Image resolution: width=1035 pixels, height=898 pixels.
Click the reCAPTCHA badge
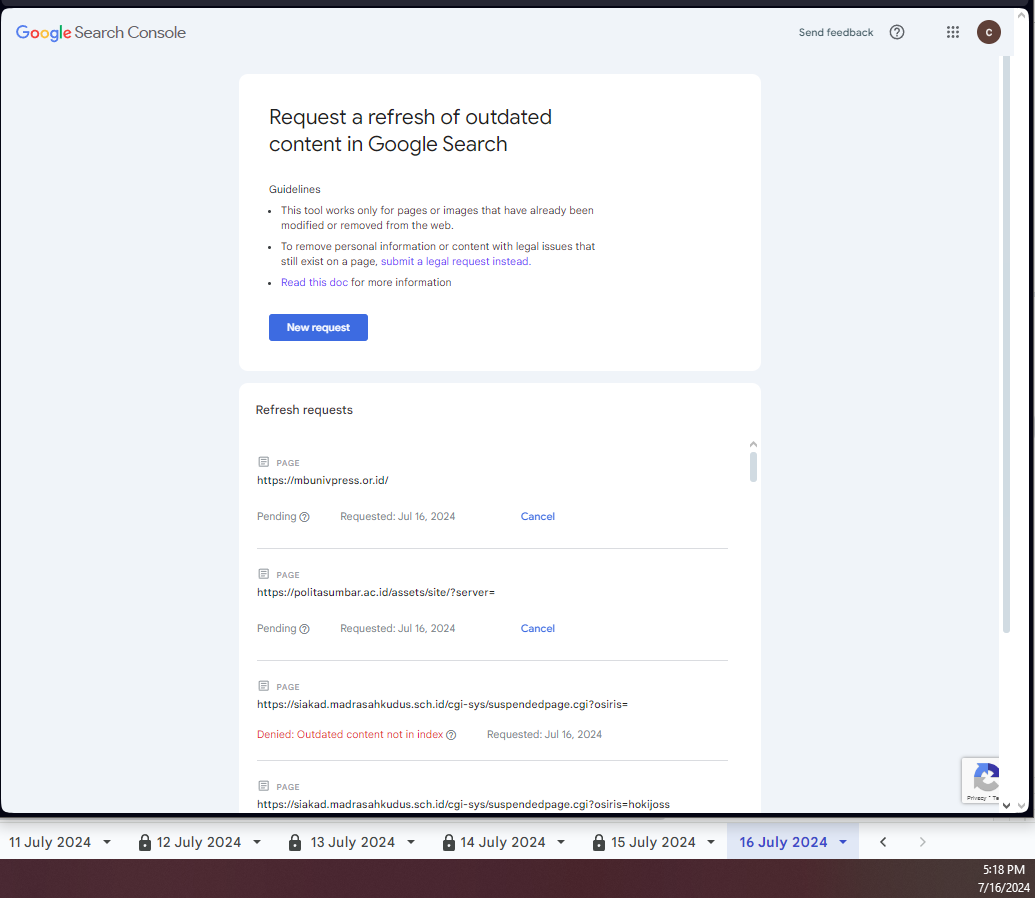coord(981,780)
